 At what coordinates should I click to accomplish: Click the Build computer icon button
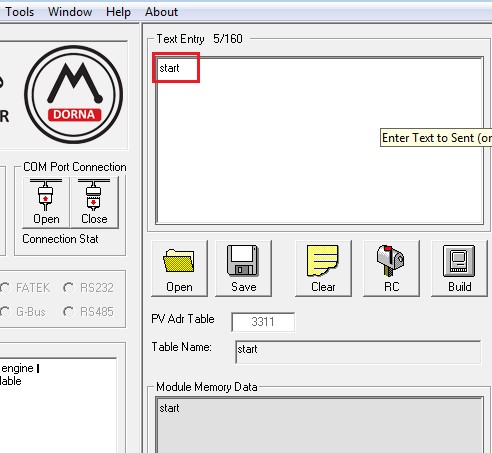(459, 268)
